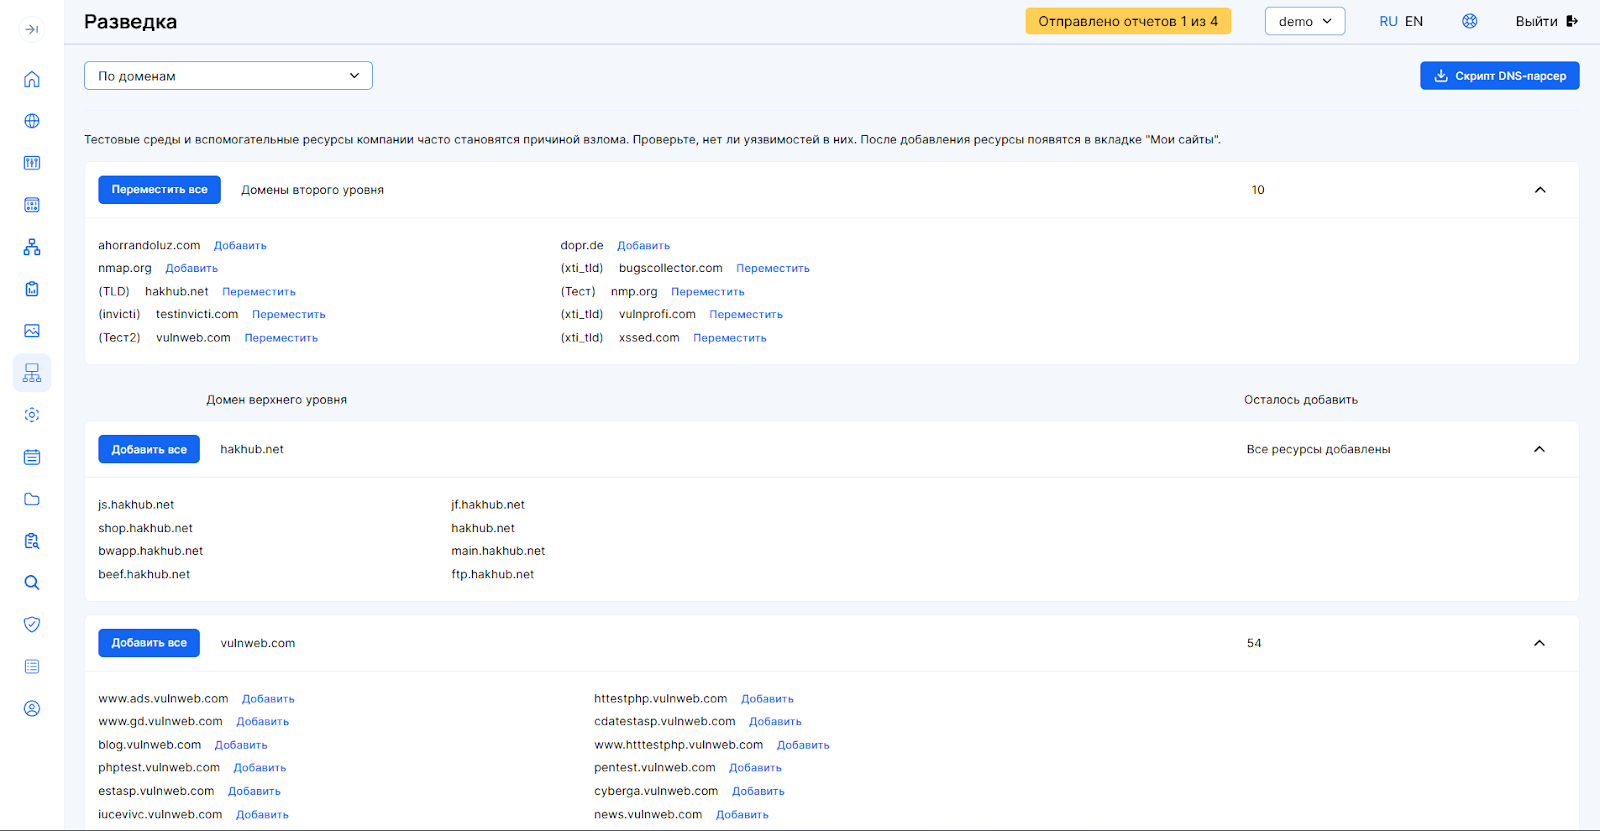Collapse the vulnweb.com section chevron
The width and height of the screenshot is (1600, 831).
pos(1539,643)
